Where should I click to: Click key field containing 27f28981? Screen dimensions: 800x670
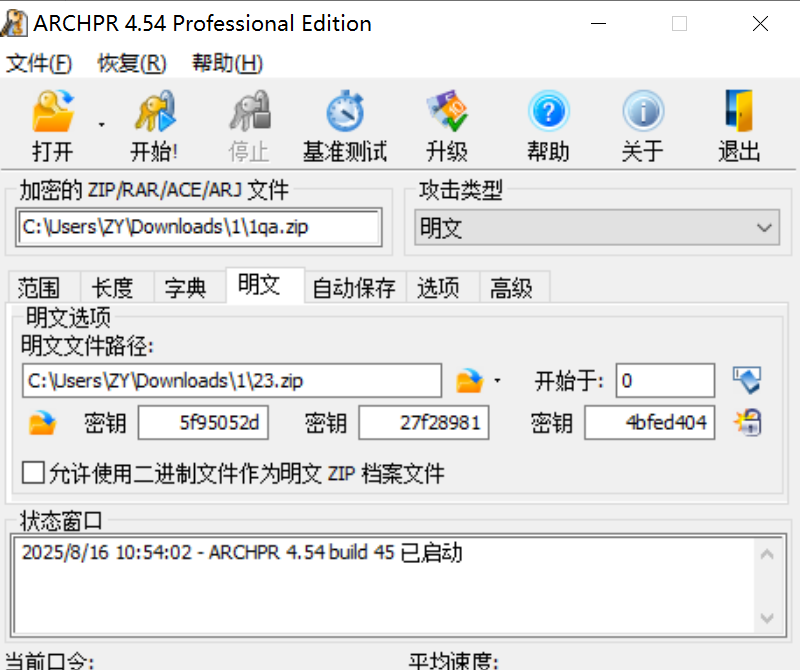423,423
